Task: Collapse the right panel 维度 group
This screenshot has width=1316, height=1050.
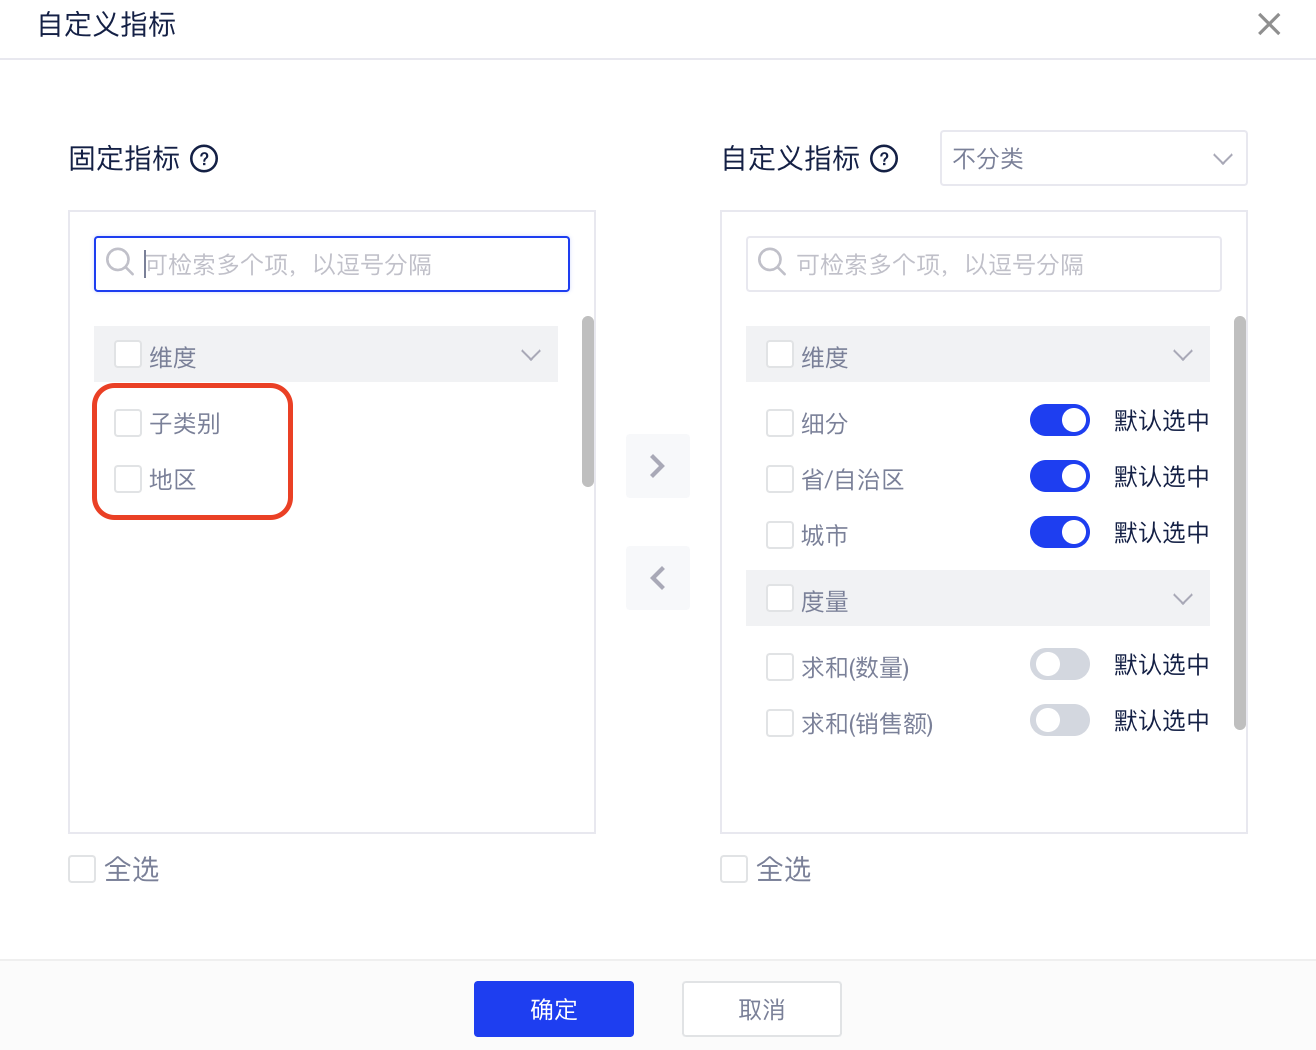Action: click(x=1183, y=355)
